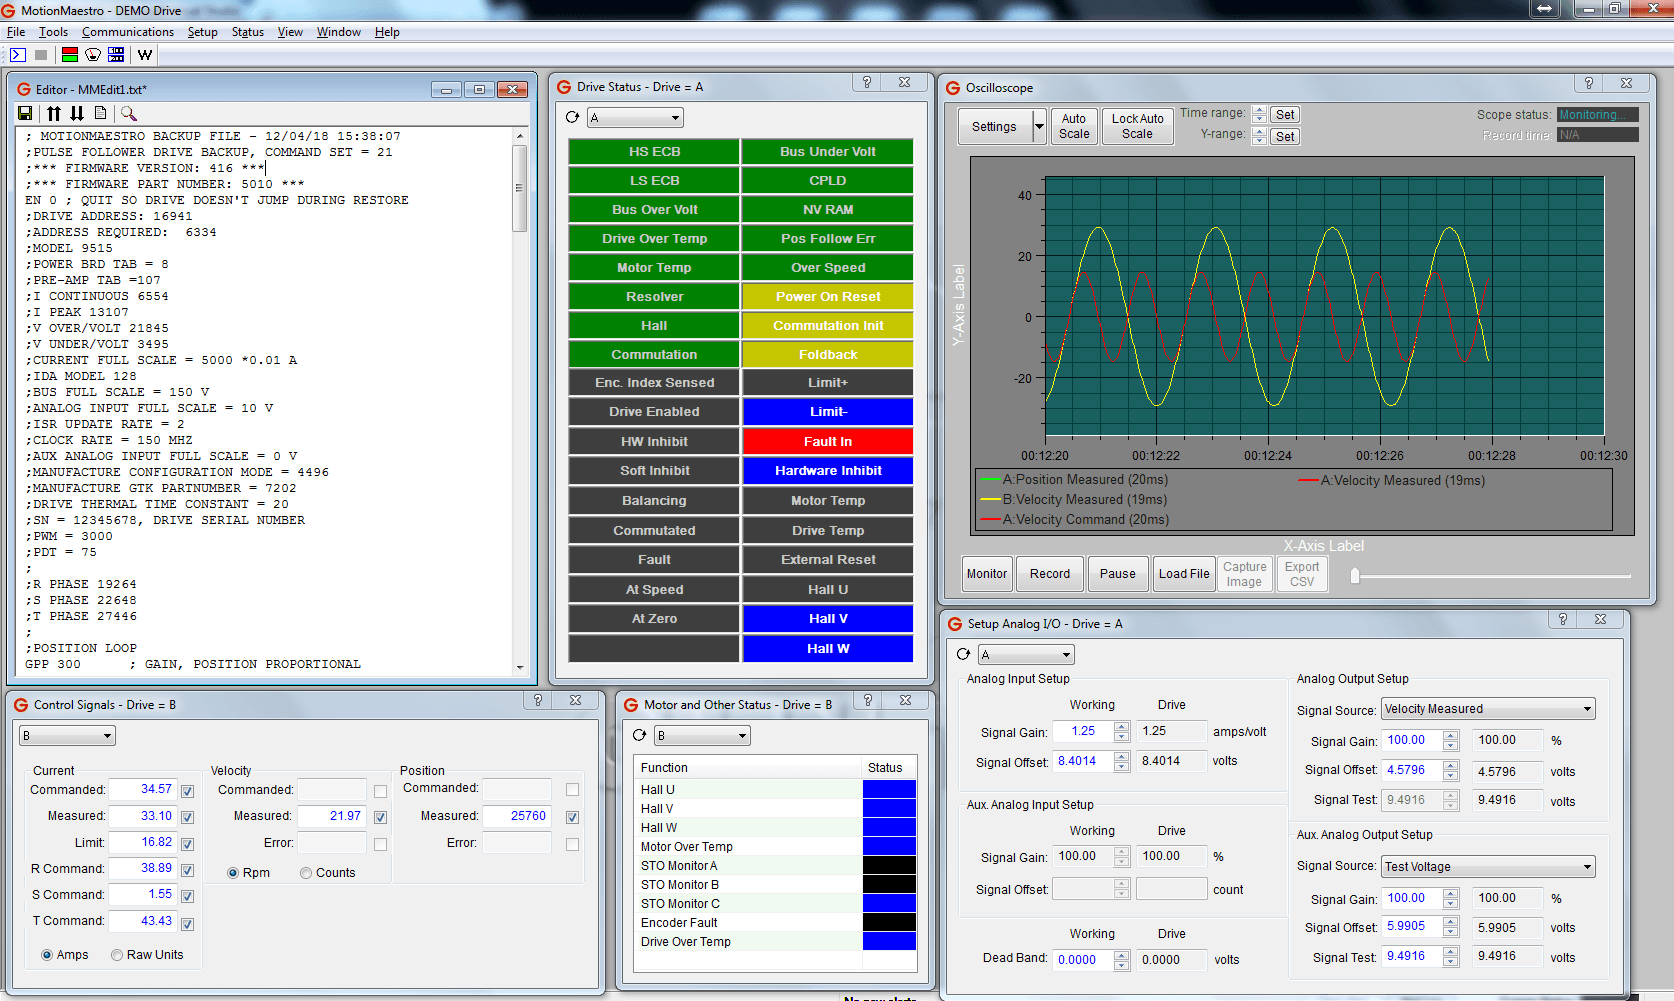Click the Monitor button in Oscilloscope
The image size is (1674, 1001).
point(987,574)
